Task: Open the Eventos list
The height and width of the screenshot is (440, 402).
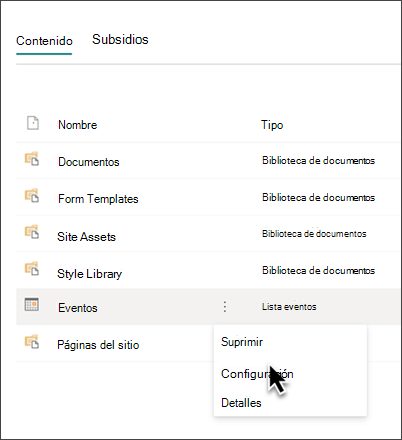Action: 78,308
